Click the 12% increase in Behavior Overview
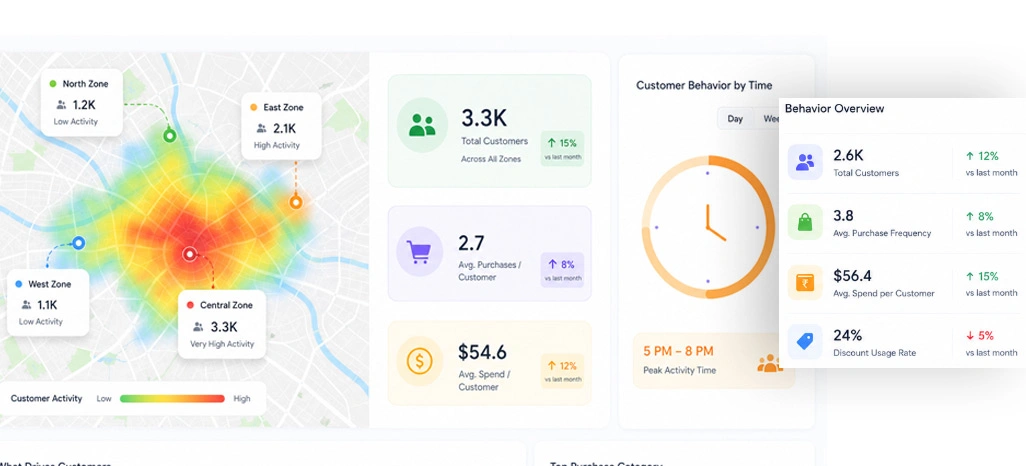The height and width of the screenshot is (466, 1026). (982, 156)
